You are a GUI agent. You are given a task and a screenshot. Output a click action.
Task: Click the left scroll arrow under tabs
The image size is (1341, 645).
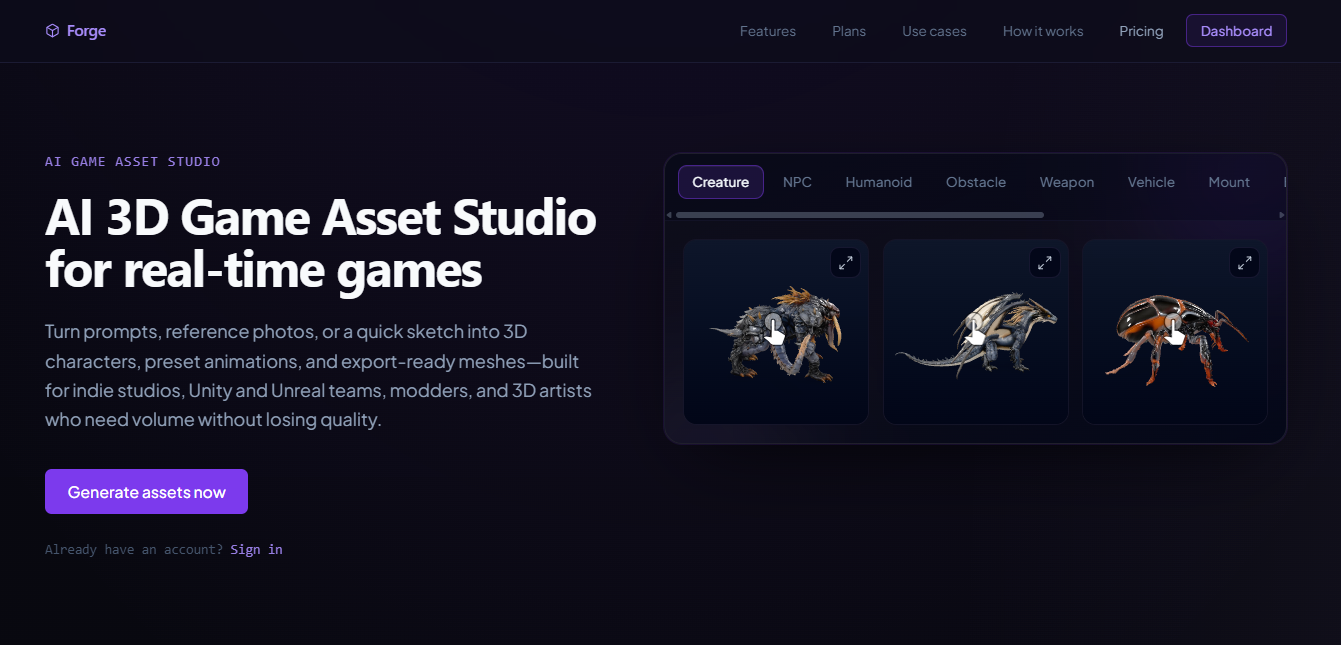(x=669, y=215)
